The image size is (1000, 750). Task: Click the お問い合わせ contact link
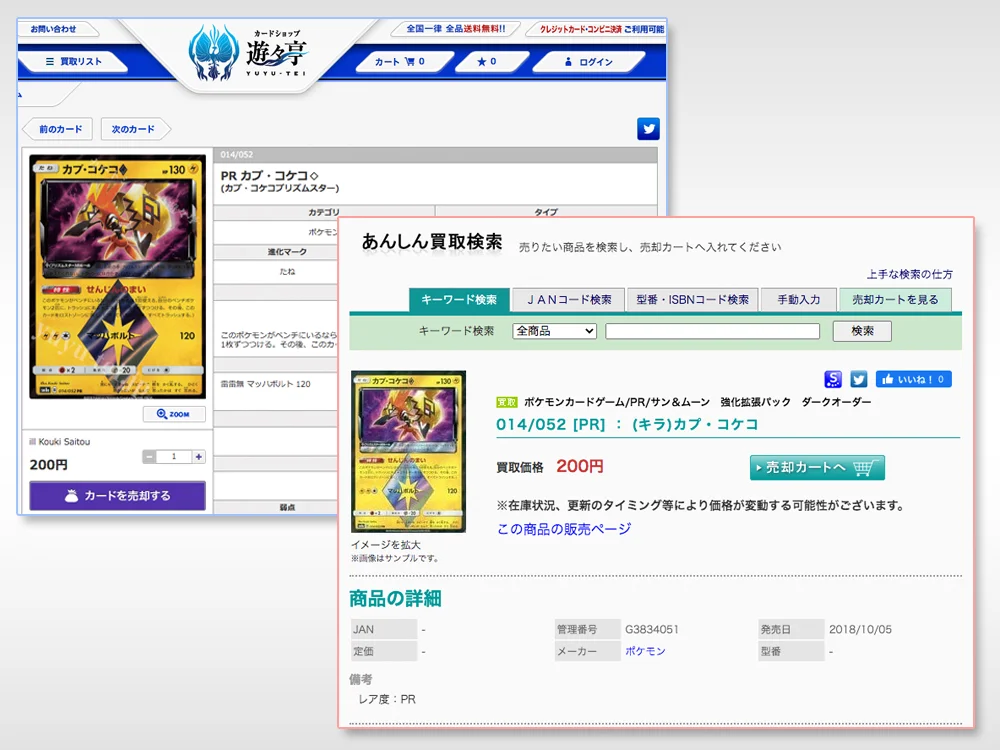[54, 29]
